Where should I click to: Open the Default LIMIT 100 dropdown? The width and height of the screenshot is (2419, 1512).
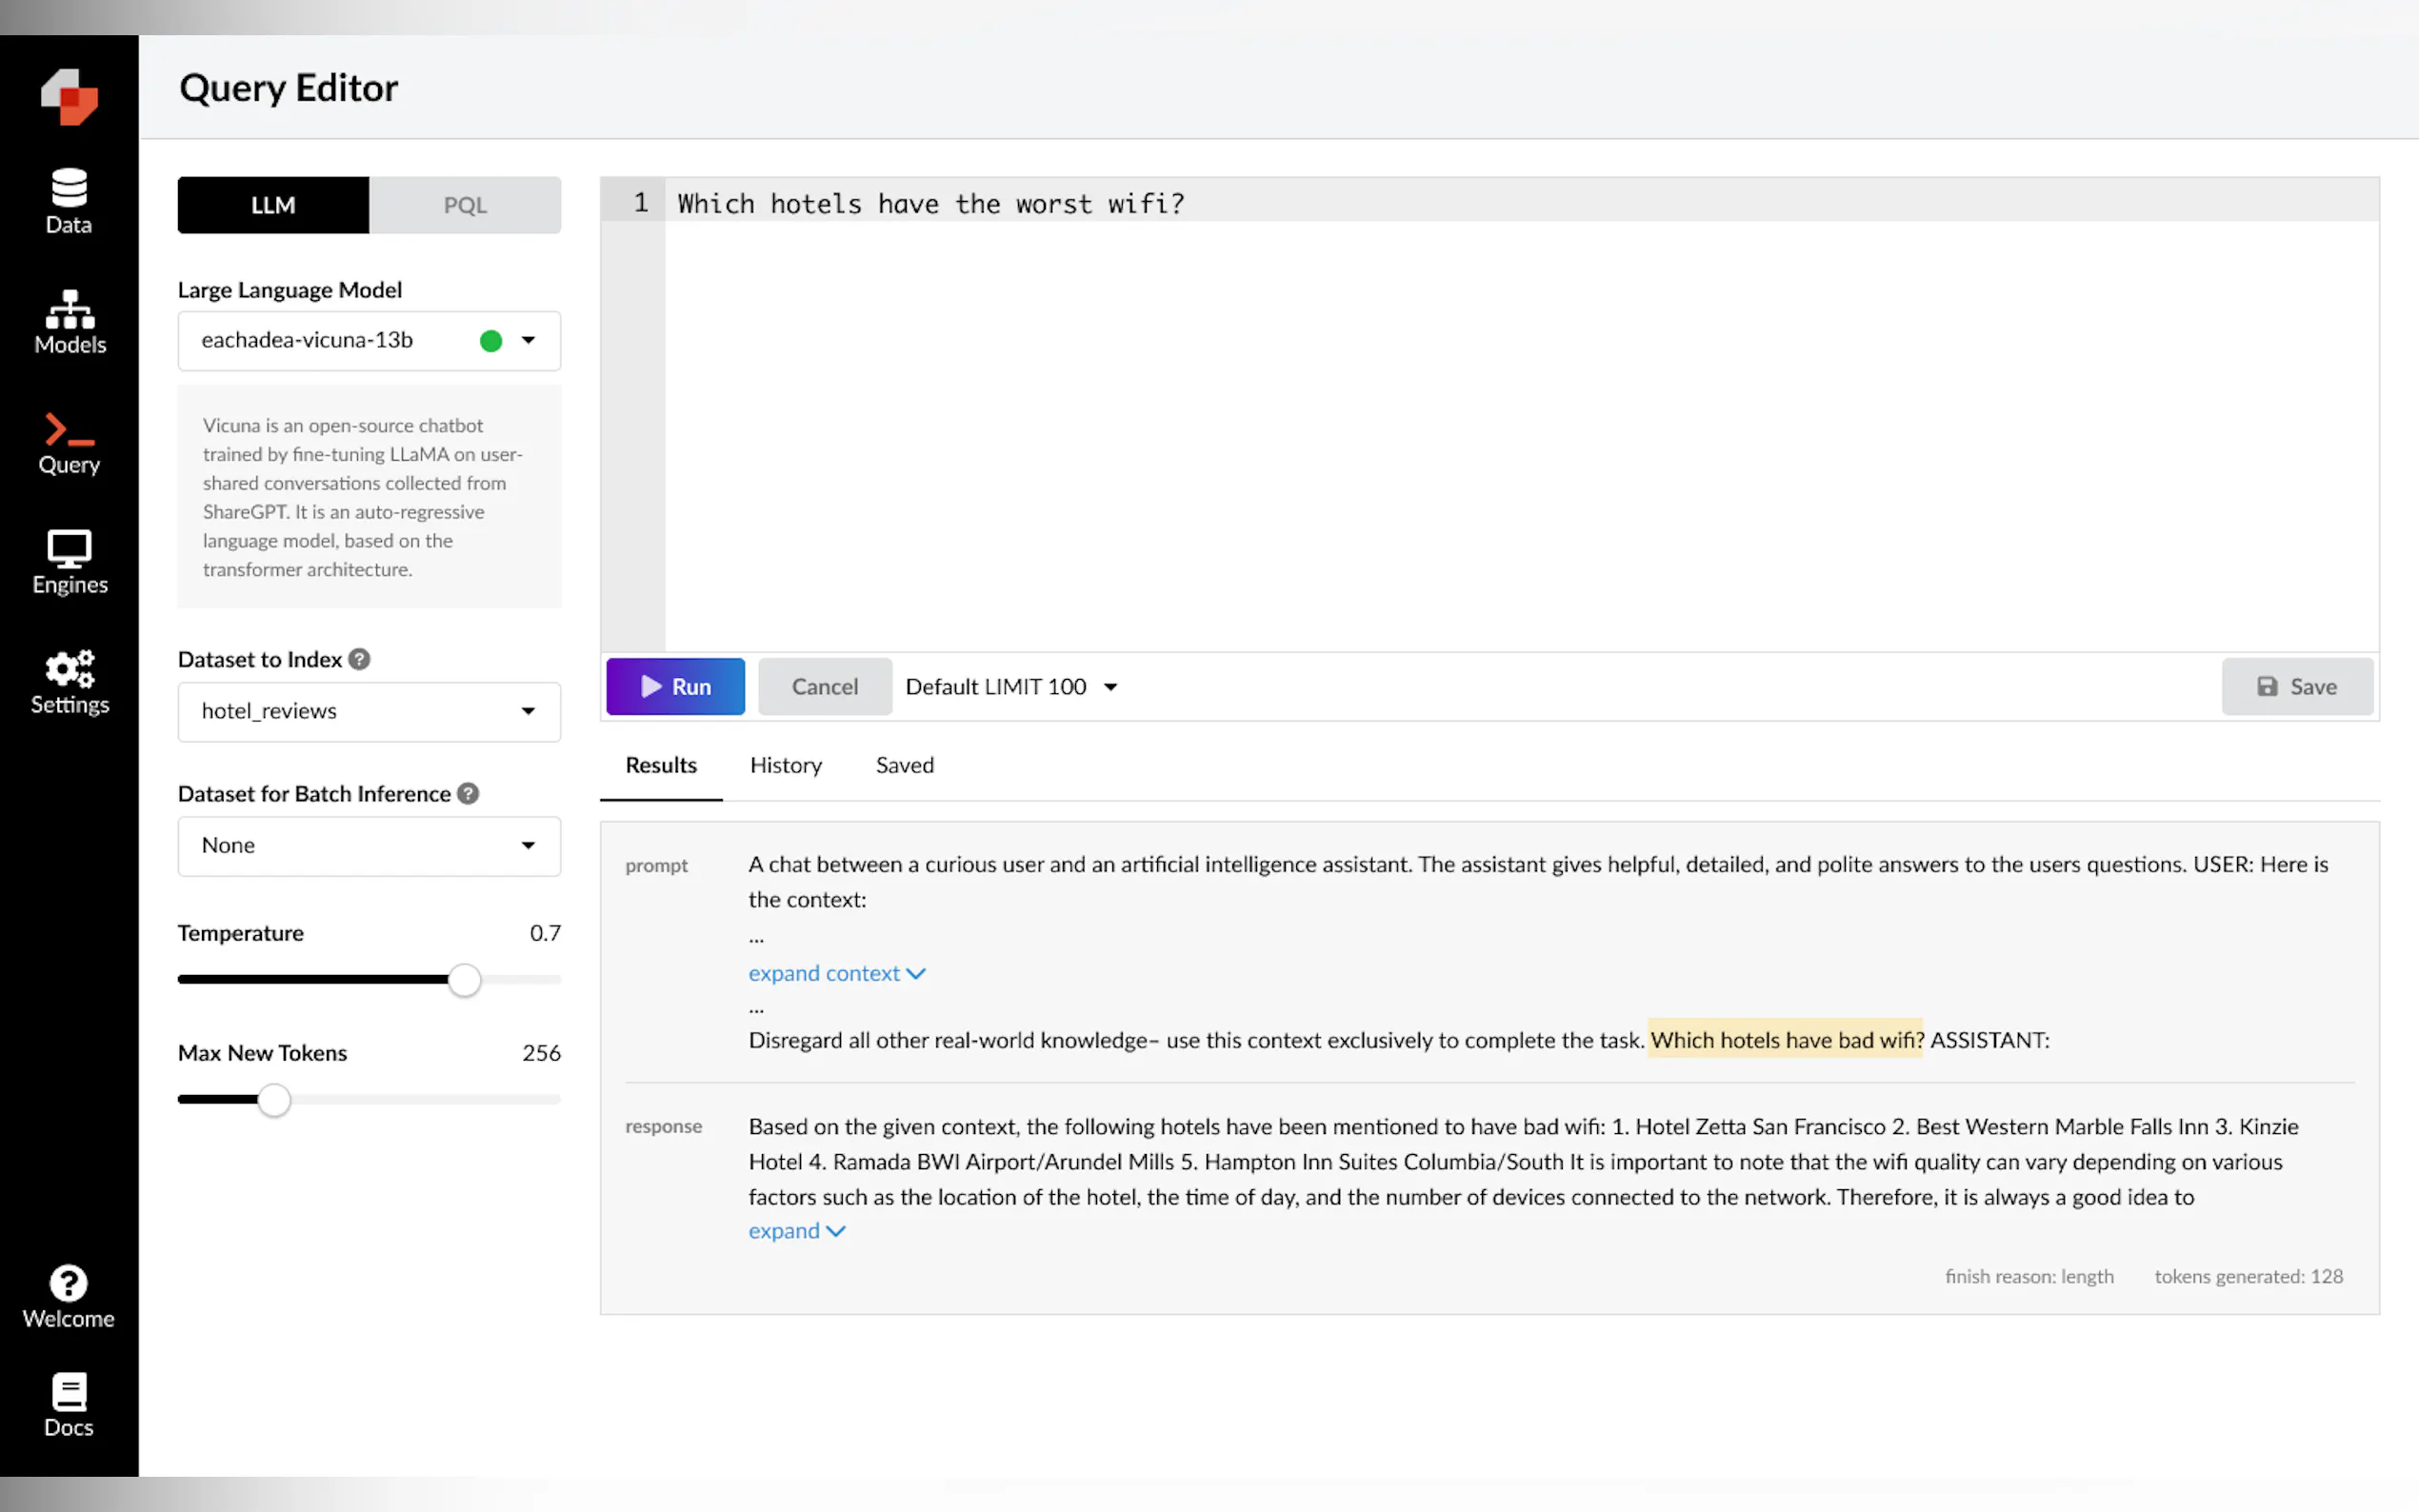1011,687
